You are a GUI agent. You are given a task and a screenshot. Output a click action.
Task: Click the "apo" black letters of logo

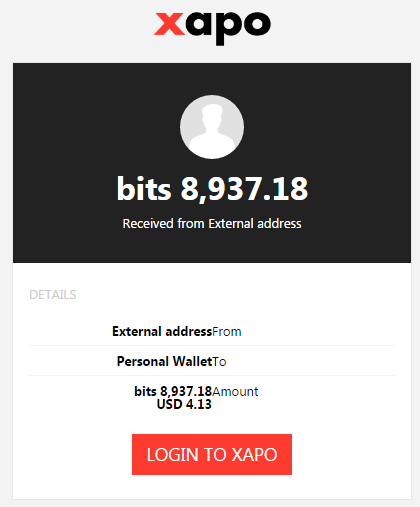[x=228, y=28]
